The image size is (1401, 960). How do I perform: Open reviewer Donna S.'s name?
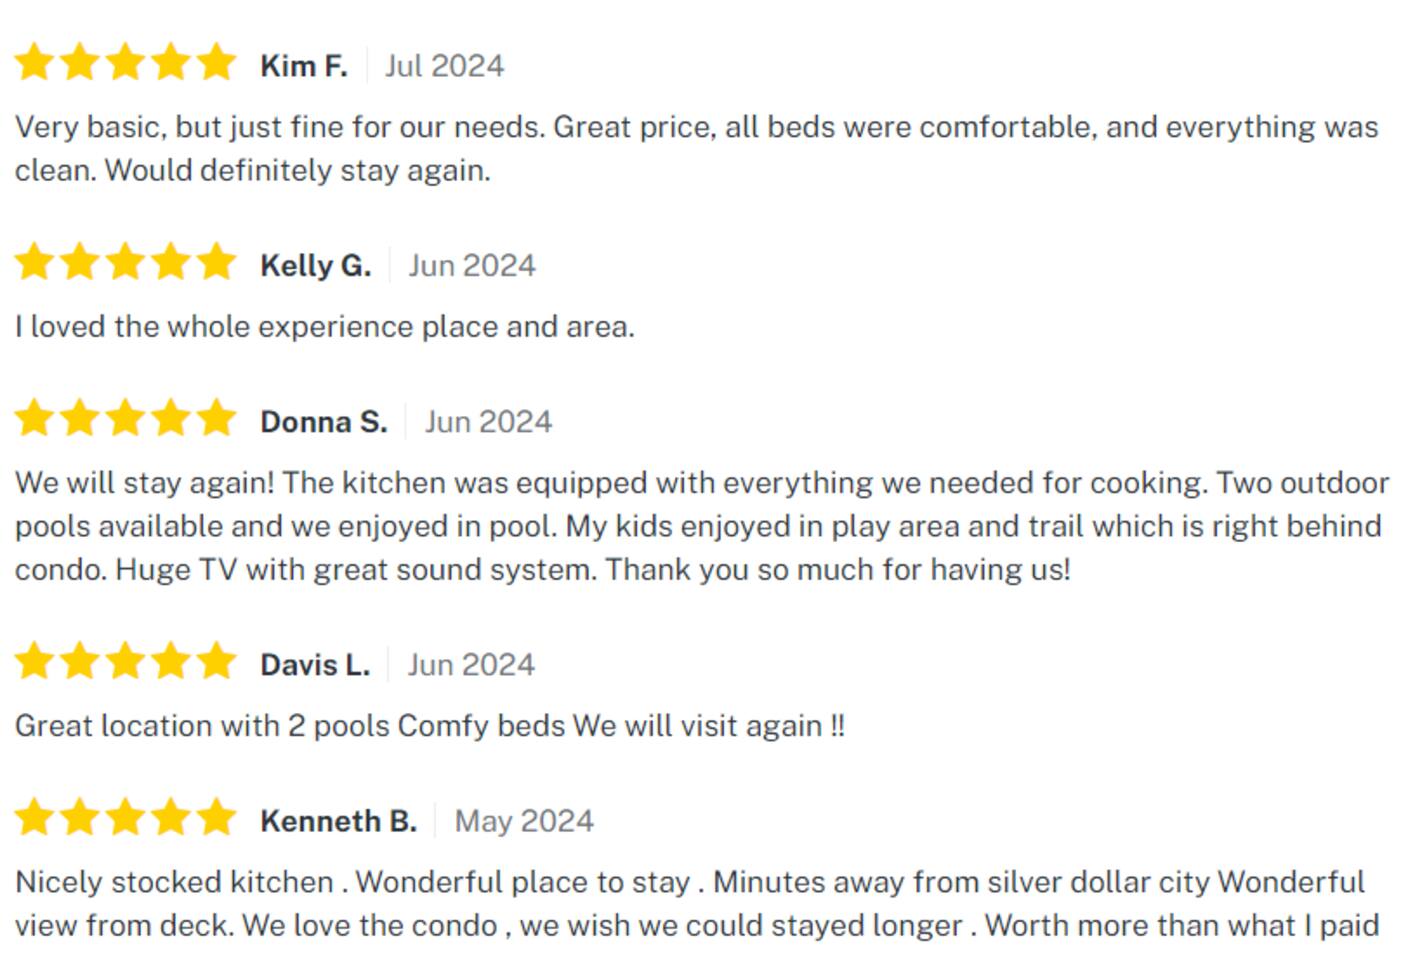tap(323, 422)
